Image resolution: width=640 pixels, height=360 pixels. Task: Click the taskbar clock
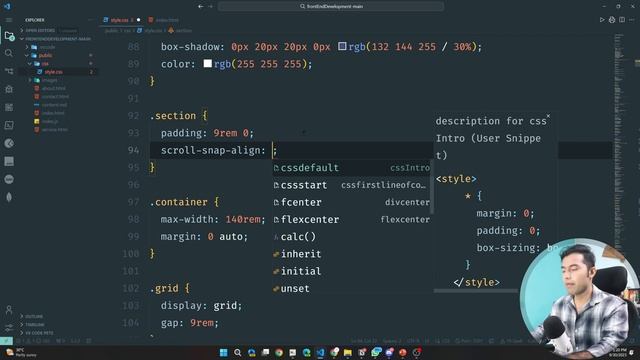(x=619, y=353)
